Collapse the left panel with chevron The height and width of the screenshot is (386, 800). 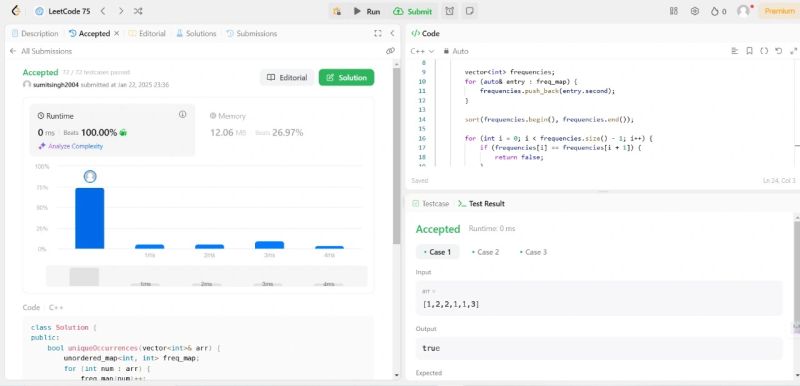pos(392,33)
